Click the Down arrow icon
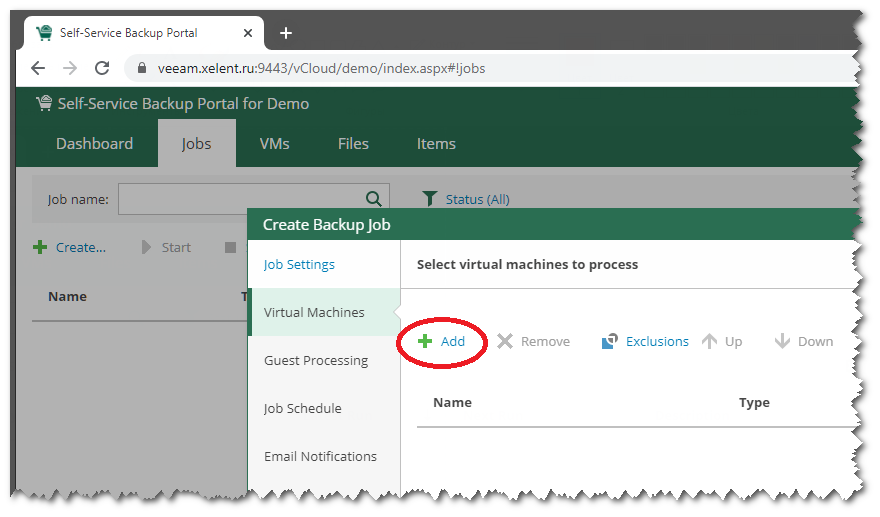The image size is (880, 517). (782, 341)
